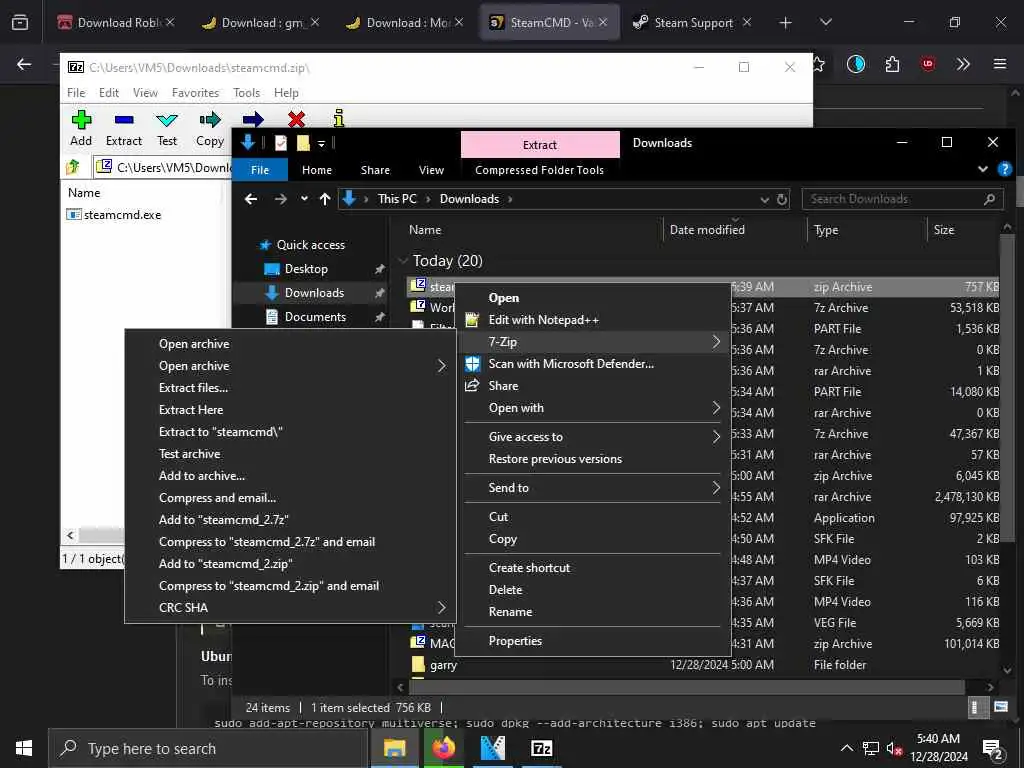Image resolution: width=1024 pixels, height=768 pixels.
Task: Click Properties in the context menu
Action: coord(593,641)
